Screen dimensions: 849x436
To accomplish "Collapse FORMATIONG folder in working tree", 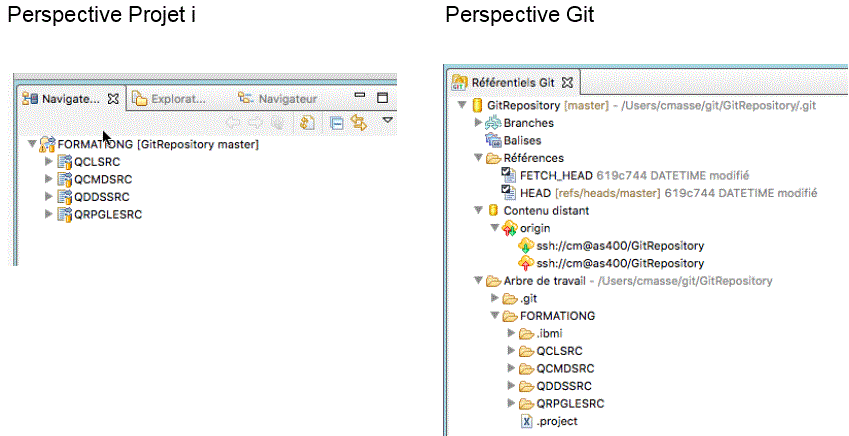I will point(494,315).
